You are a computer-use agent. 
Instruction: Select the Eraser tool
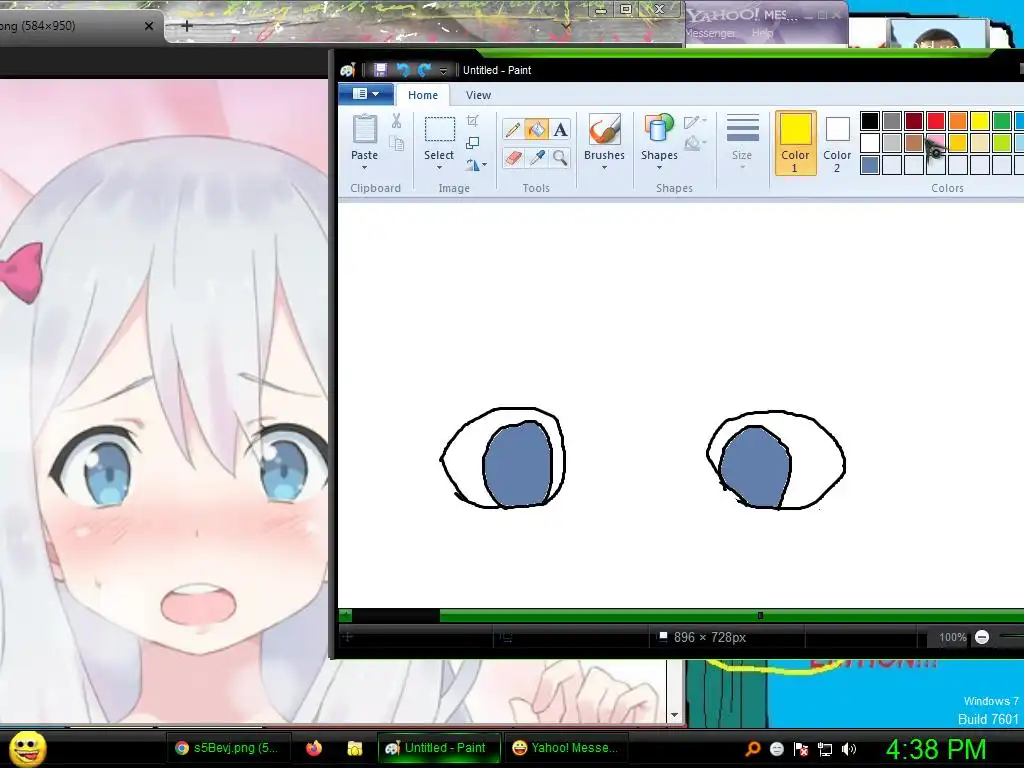(513, 157)
